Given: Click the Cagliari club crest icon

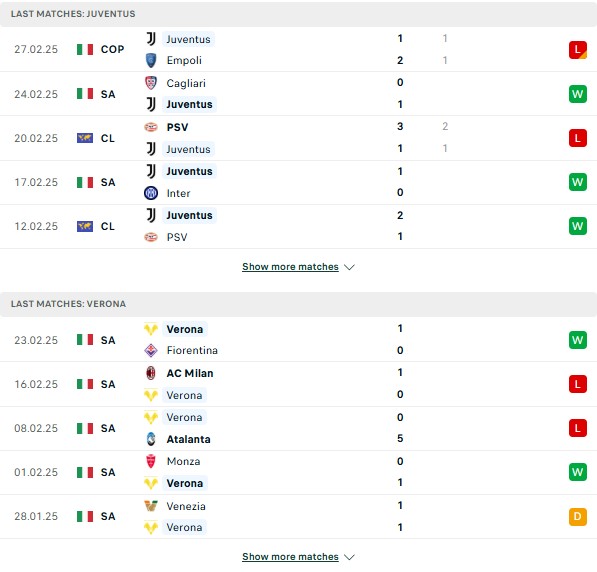Looking at the screenshot, I should [151, 83].
